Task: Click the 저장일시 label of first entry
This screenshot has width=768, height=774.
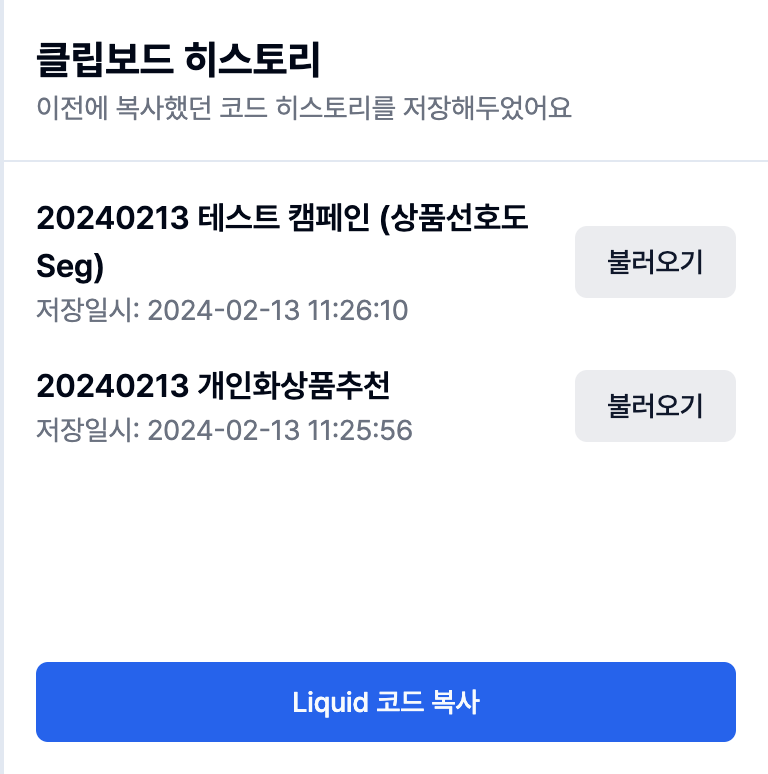Action: click(87, 311)
